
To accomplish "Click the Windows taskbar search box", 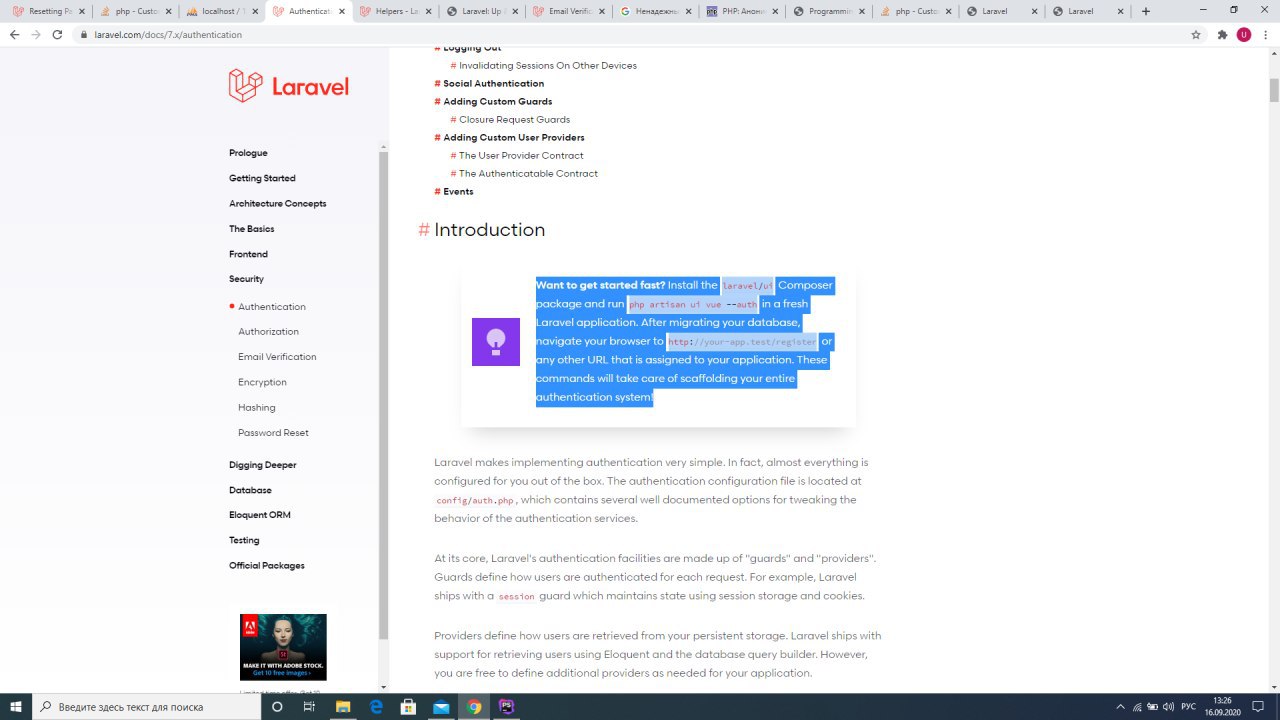I will click(x=147, y=706).
